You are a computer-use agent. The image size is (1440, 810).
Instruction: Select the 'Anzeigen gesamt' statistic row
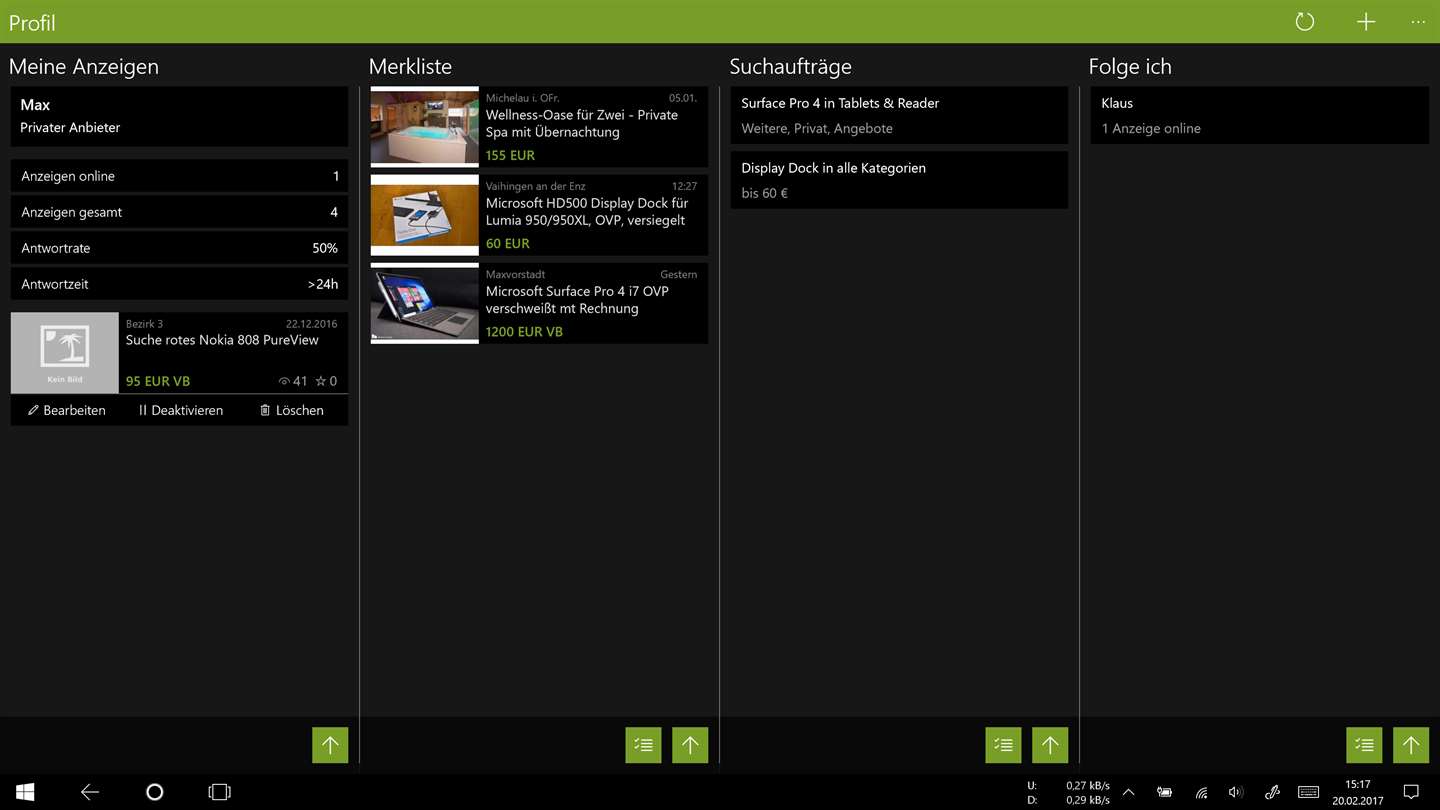(179, 212)
